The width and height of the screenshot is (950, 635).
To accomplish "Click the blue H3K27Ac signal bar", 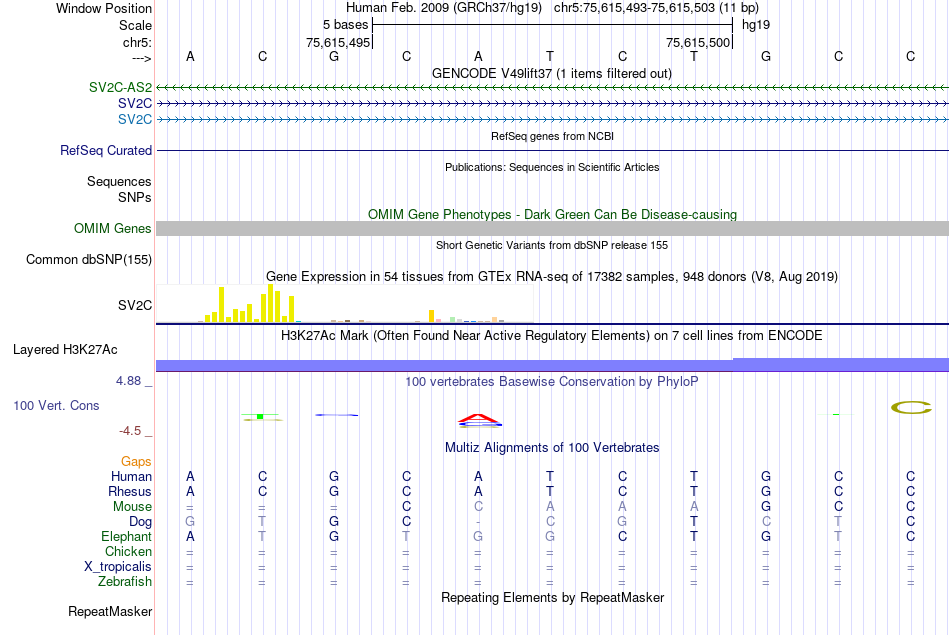I will (x=553, y=365).
